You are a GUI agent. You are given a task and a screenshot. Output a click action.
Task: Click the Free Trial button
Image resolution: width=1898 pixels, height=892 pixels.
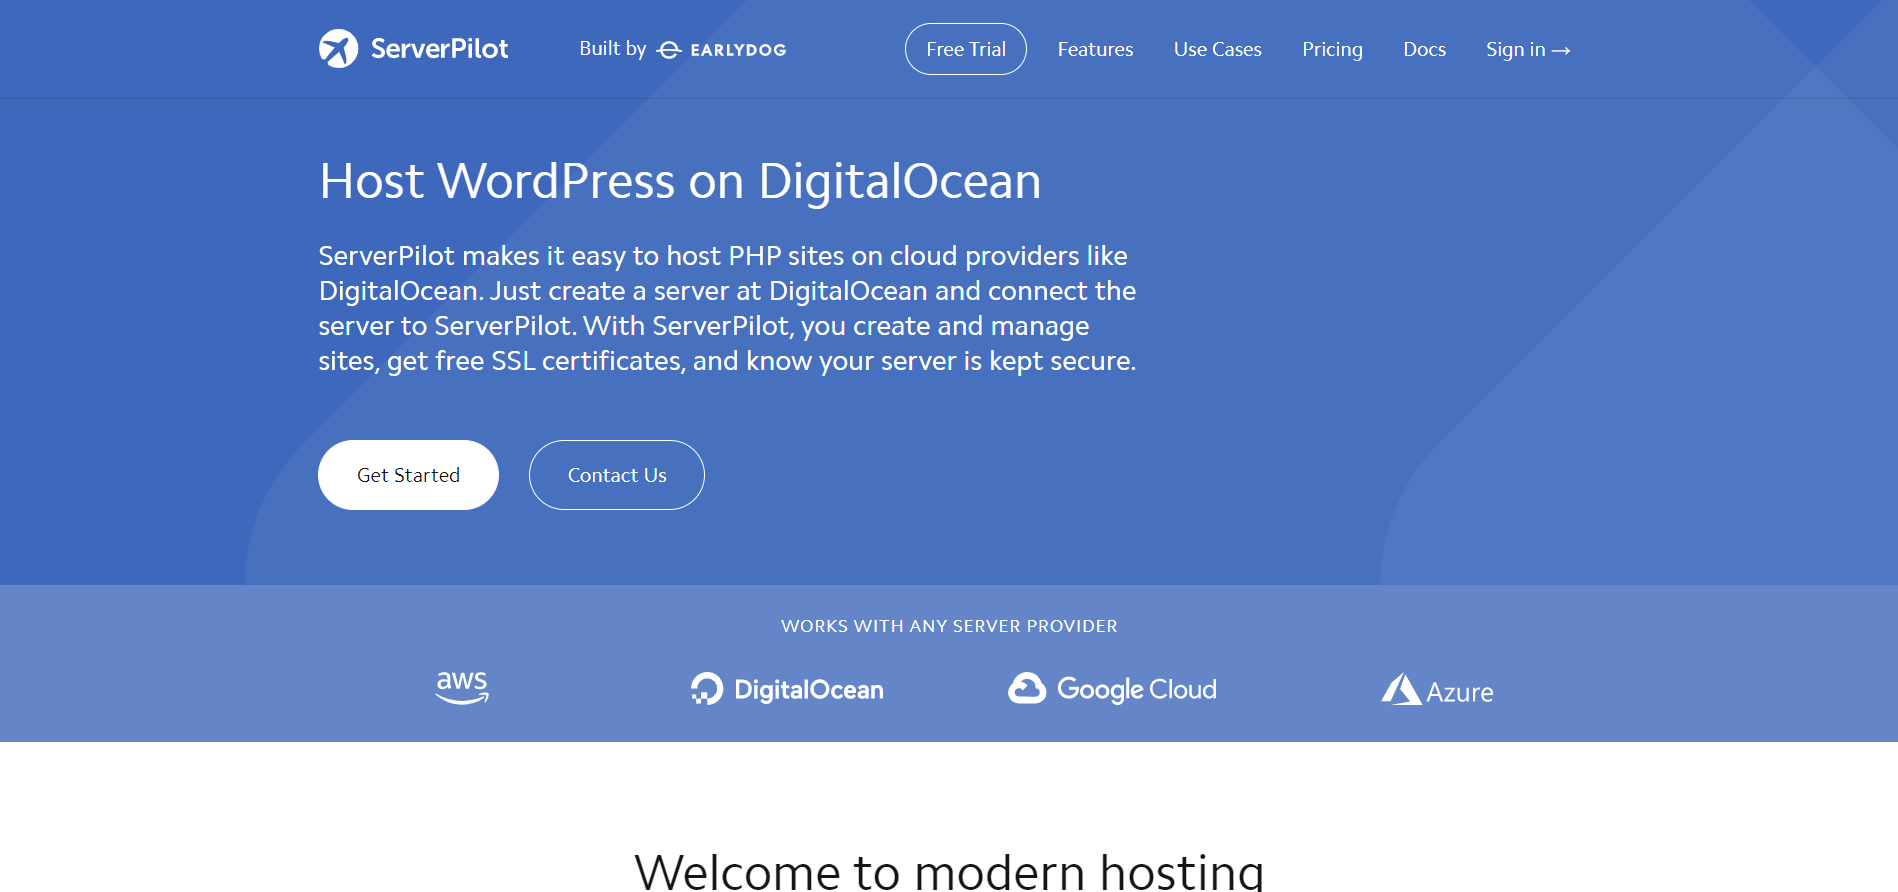point(966,49)
